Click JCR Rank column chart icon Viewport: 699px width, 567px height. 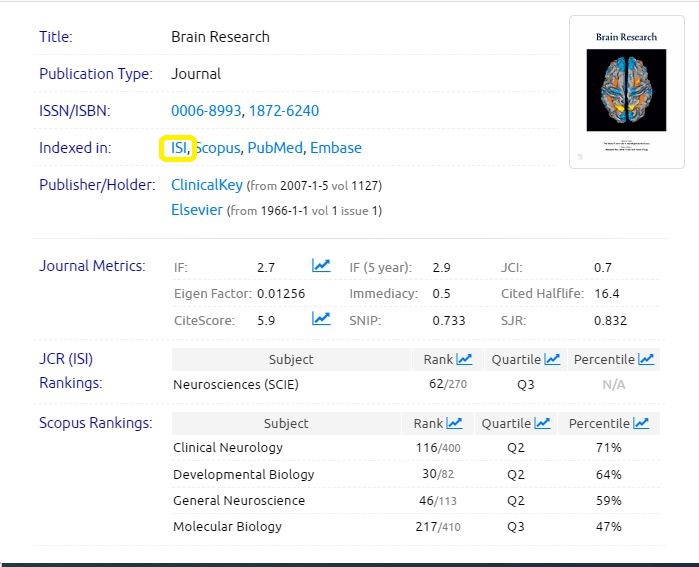[x=464, y=359]
